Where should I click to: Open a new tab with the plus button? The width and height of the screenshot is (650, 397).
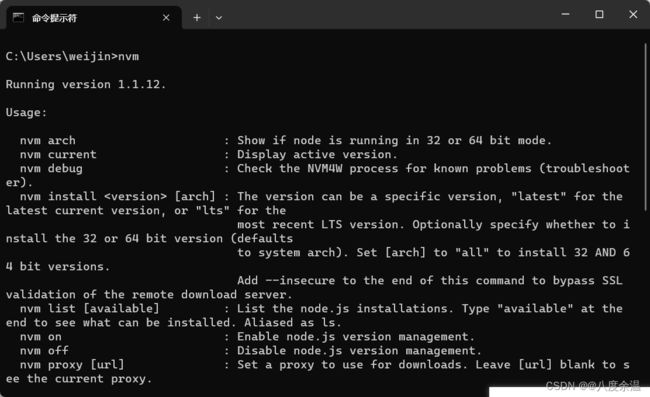pyautogui.click(x=197, y=17)
